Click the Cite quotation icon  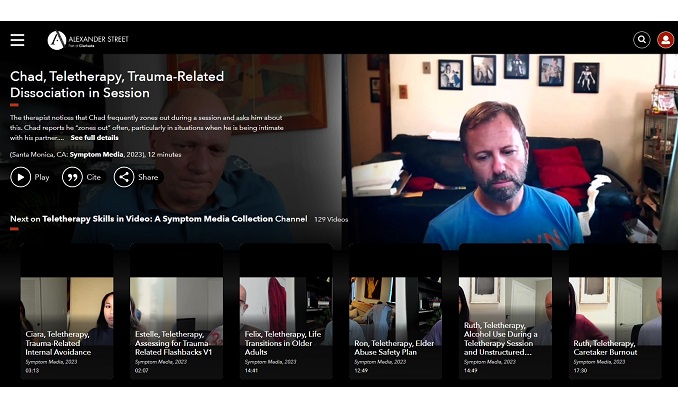point(72,177)
